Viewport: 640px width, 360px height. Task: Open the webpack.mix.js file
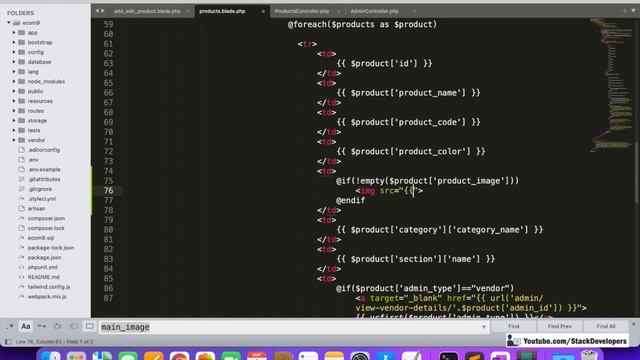tap(47, 297)
